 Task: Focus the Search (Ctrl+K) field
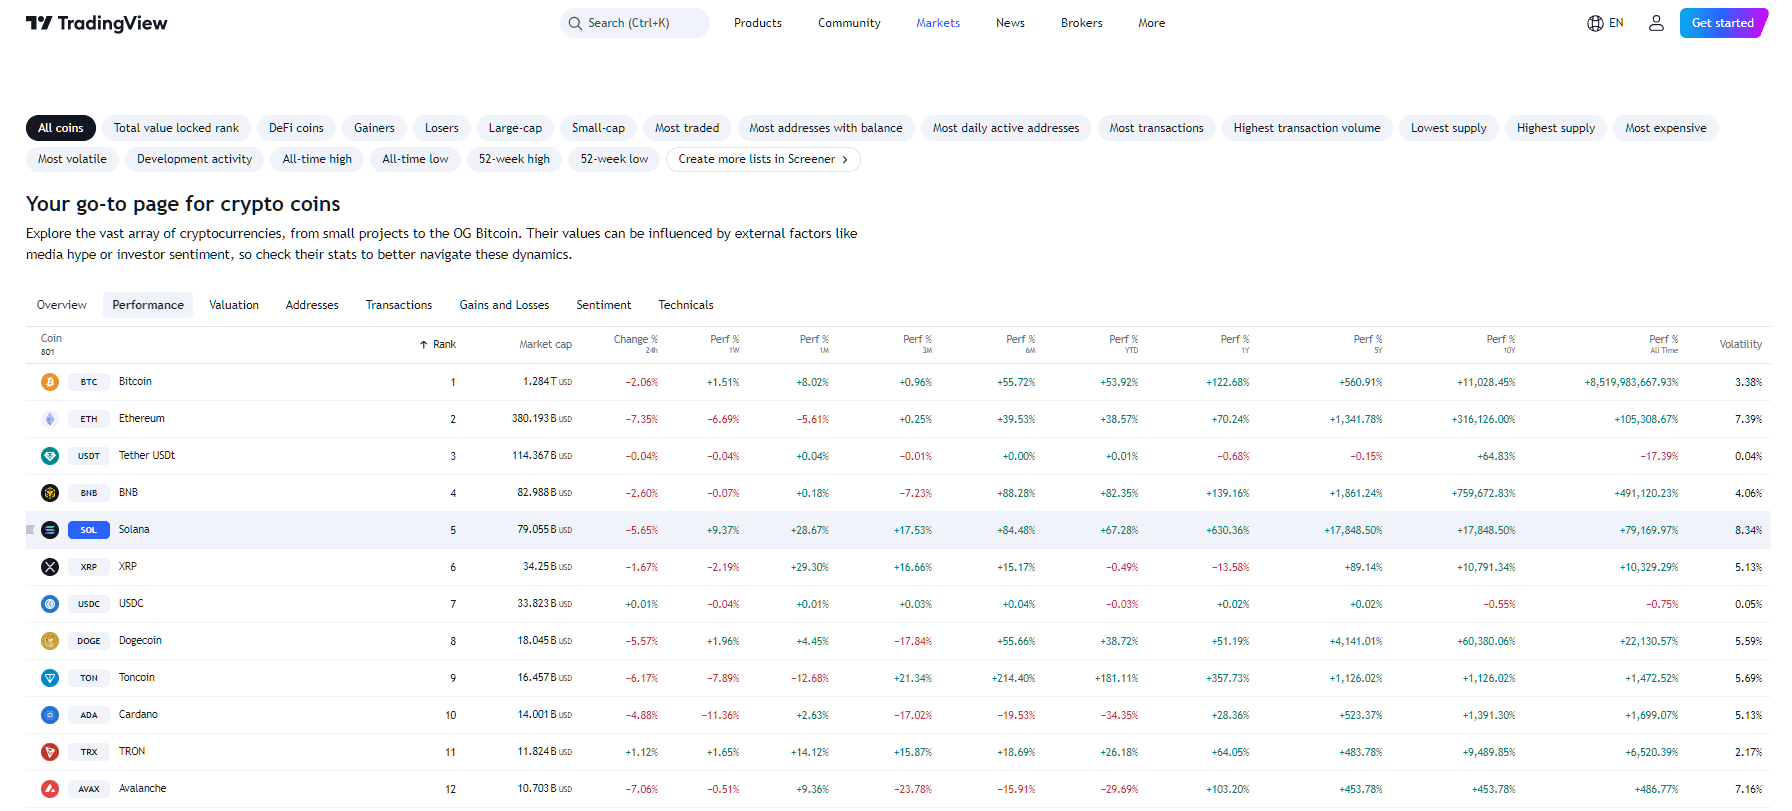click(635, 23)
